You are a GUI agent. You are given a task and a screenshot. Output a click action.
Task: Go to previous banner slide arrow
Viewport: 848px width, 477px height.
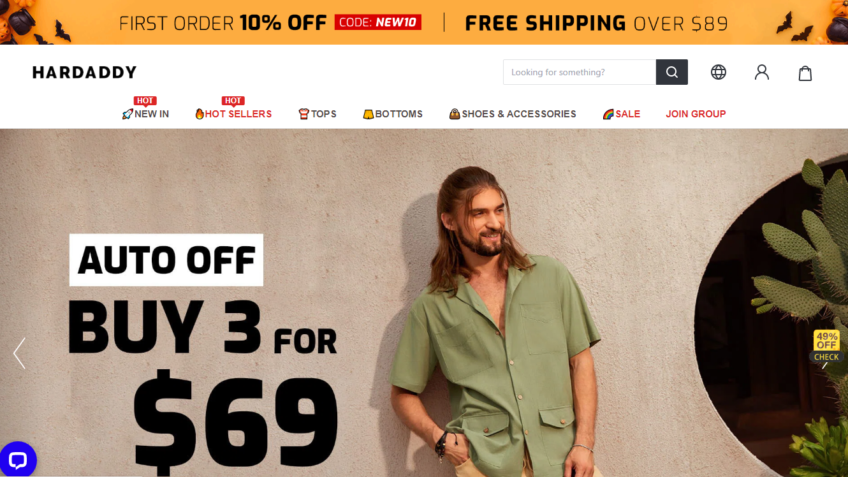19,353
